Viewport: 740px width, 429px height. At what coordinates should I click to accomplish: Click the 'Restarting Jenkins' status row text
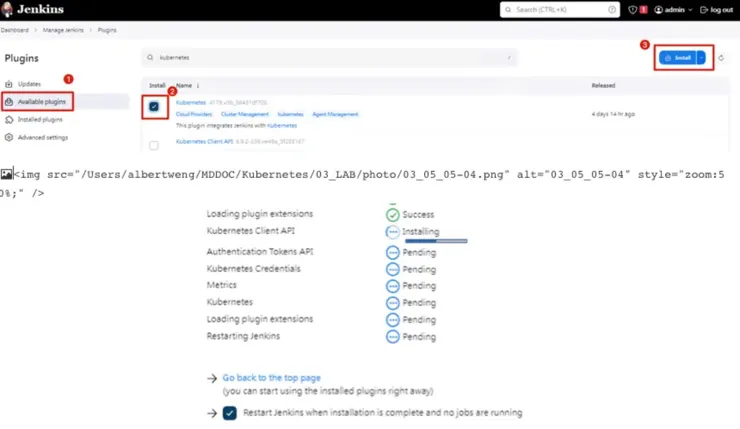click(x=243, y=336)
